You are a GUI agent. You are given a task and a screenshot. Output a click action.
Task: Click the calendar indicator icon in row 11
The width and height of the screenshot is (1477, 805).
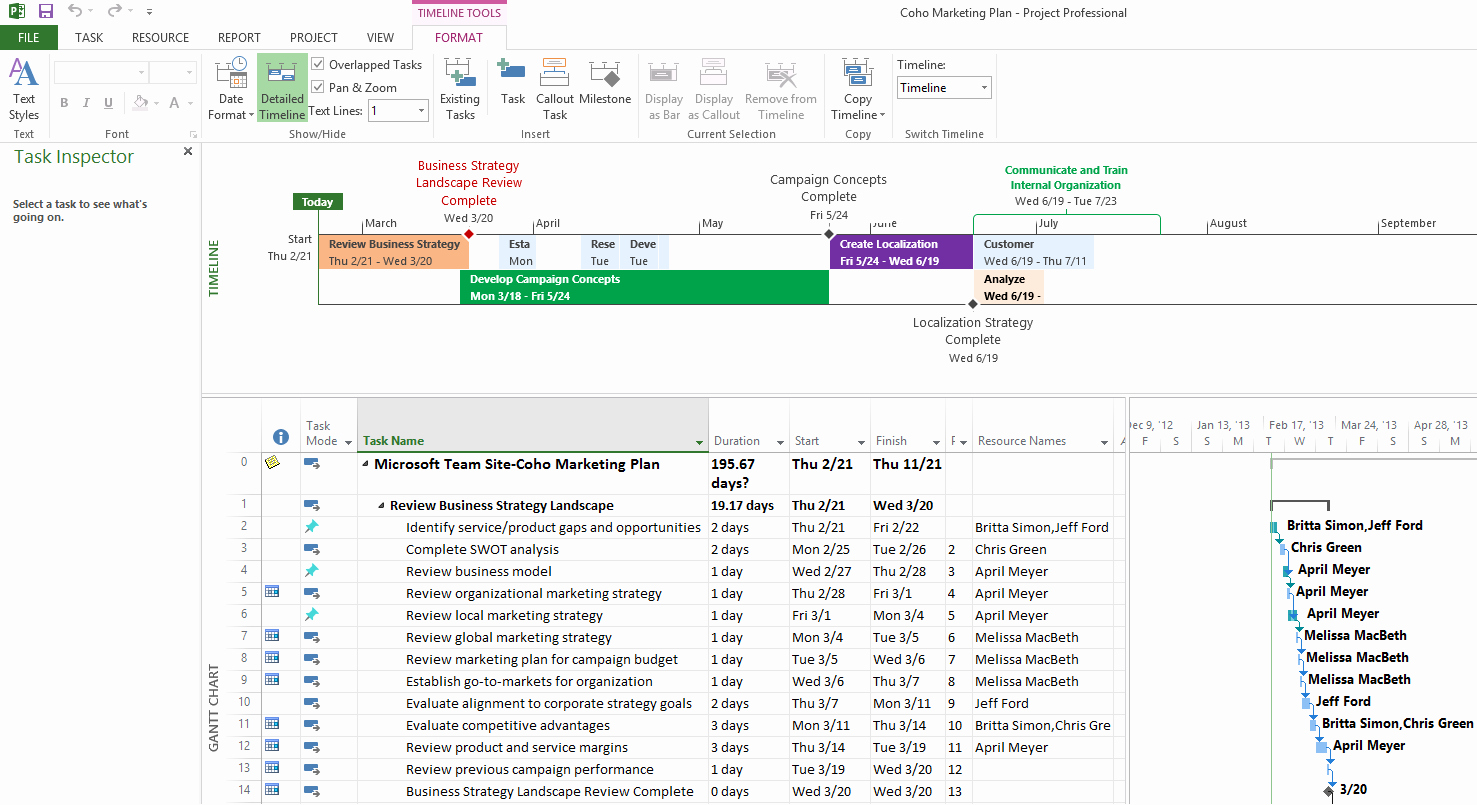click(x=272, y=724)
